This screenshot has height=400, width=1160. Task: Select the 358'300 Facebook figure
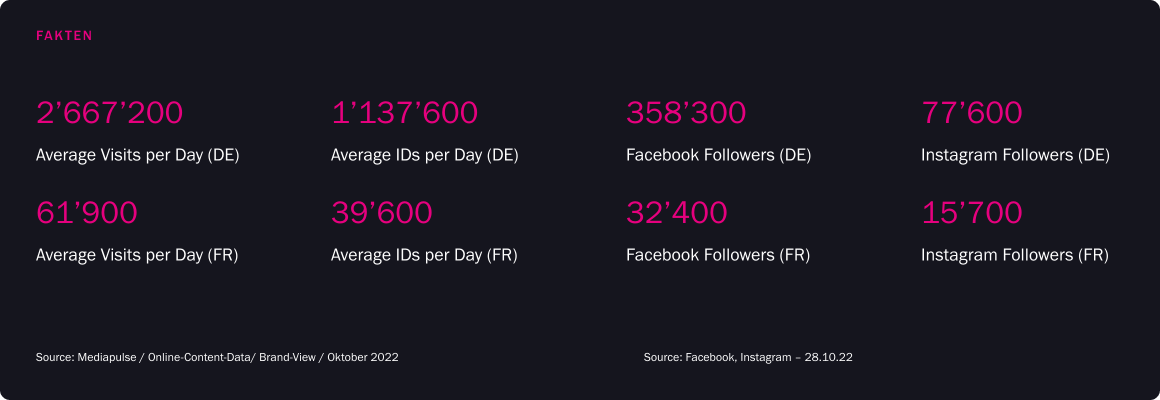pyautogui.click(x=686, y=113)
